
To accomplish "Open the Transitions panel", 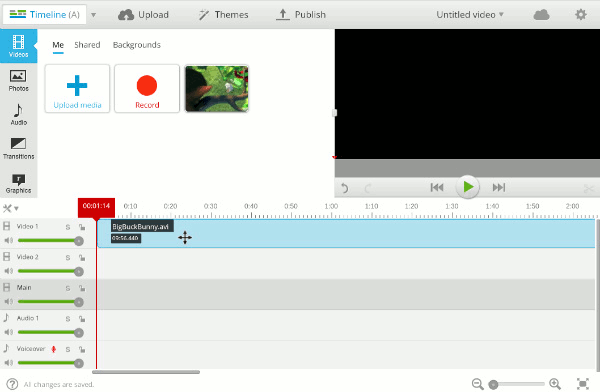I will coord(18,148).
